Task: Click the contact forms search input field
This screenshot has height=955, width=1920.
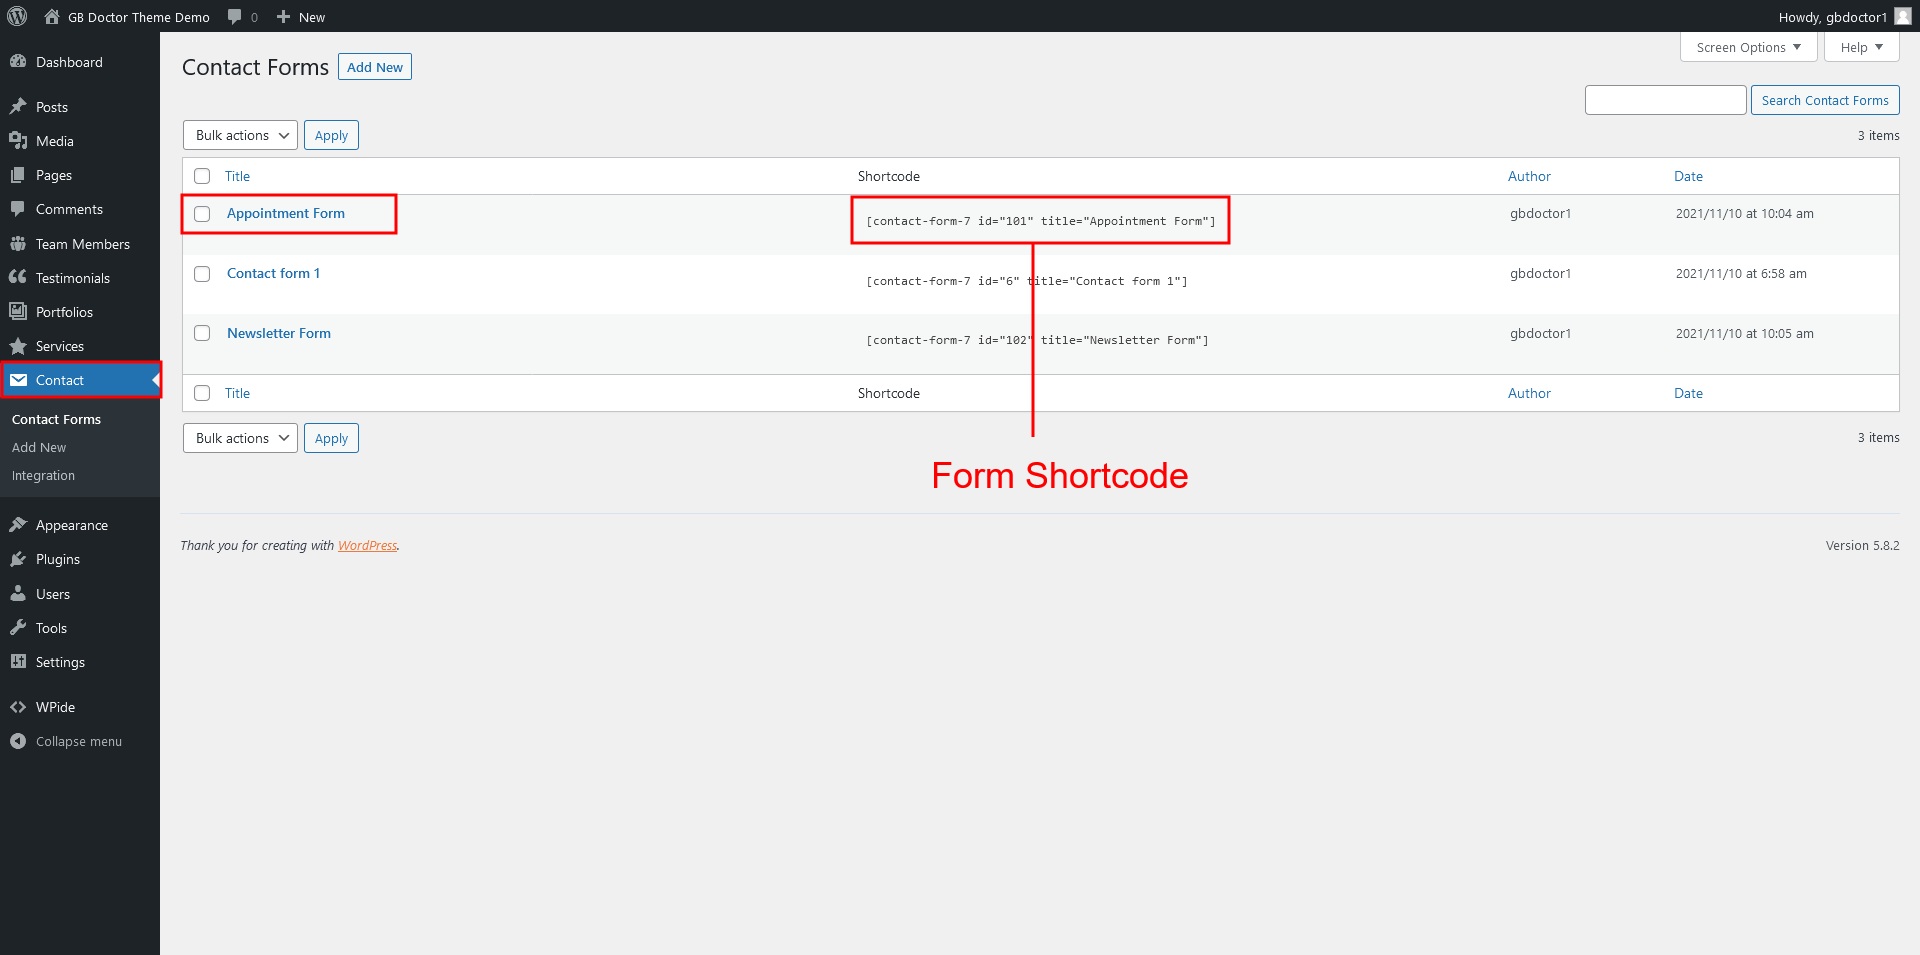Action: pos(1665,100)
